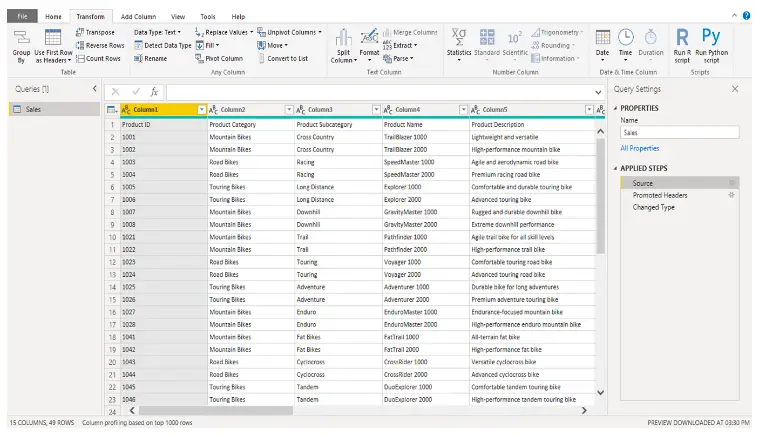Open the All Properties link

pyautogui.click(x=640, y=148)
